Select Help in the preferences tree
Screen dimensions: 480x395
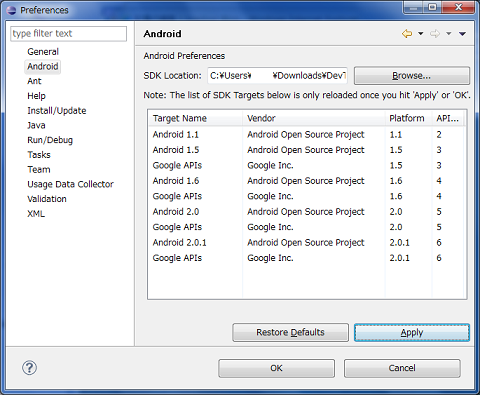[36, 96]
